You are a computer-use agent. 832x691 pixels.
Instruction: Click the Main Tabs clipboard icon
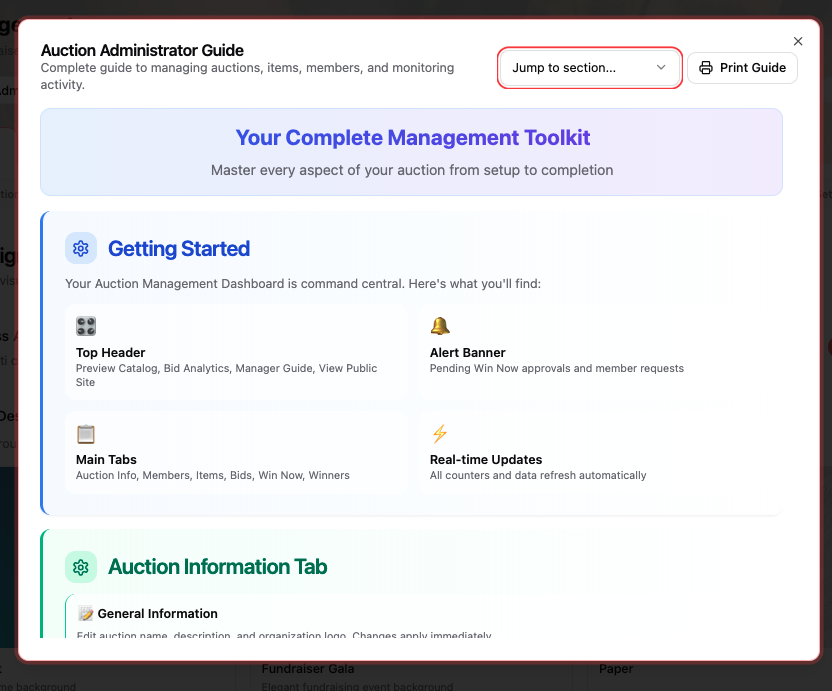coord(86,433)
